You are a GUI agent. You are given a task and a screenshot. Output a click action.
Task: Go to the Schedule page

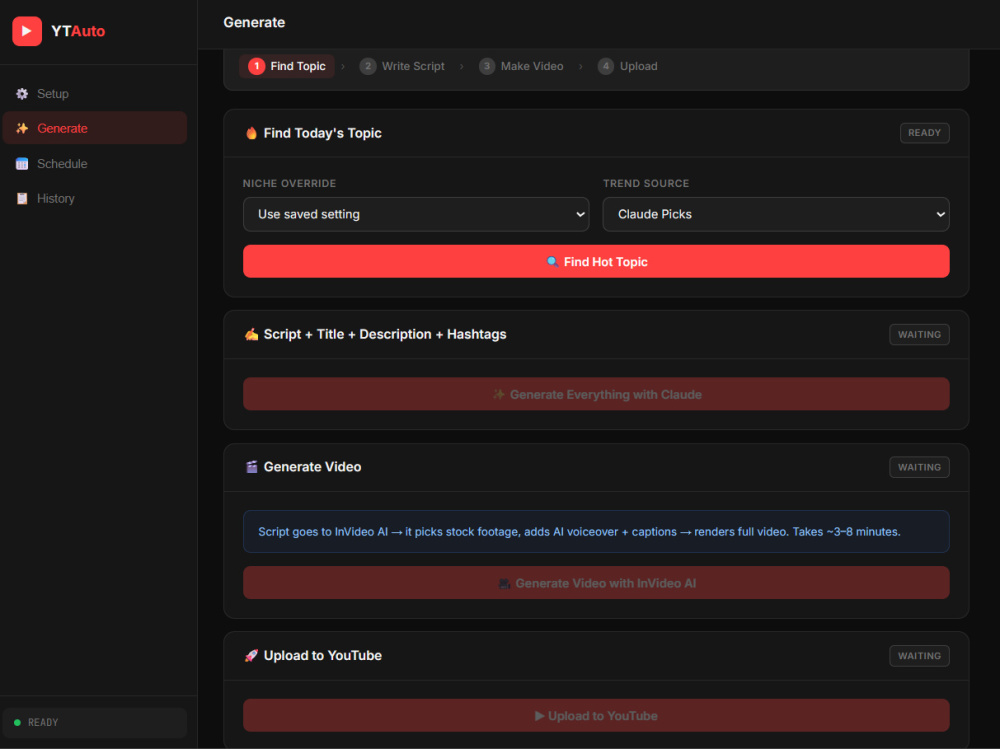(x=94, y=163)
